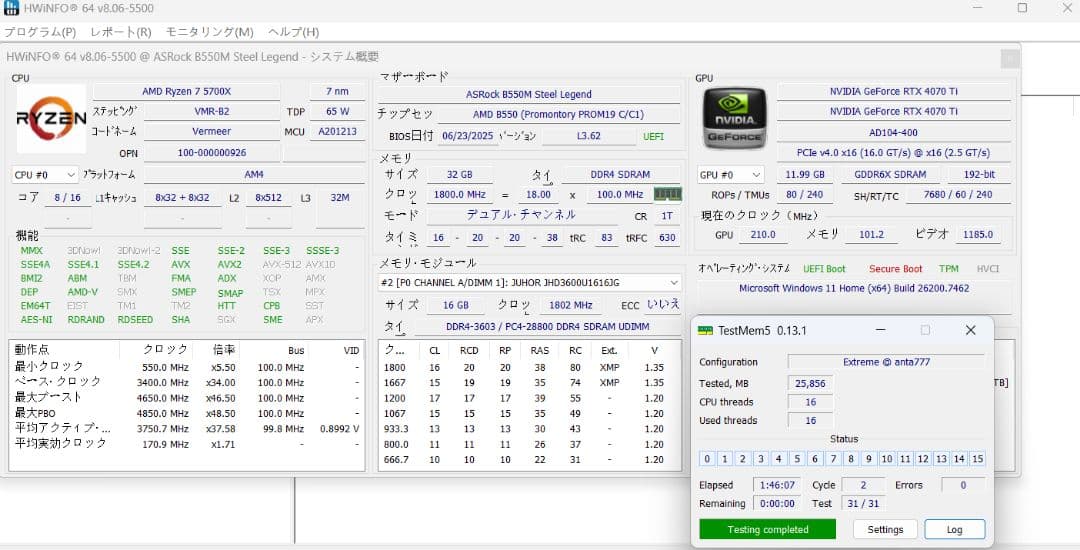1080x550 pixels.
Task: Open the Log in TestMem5
Action: pos(955,529)
